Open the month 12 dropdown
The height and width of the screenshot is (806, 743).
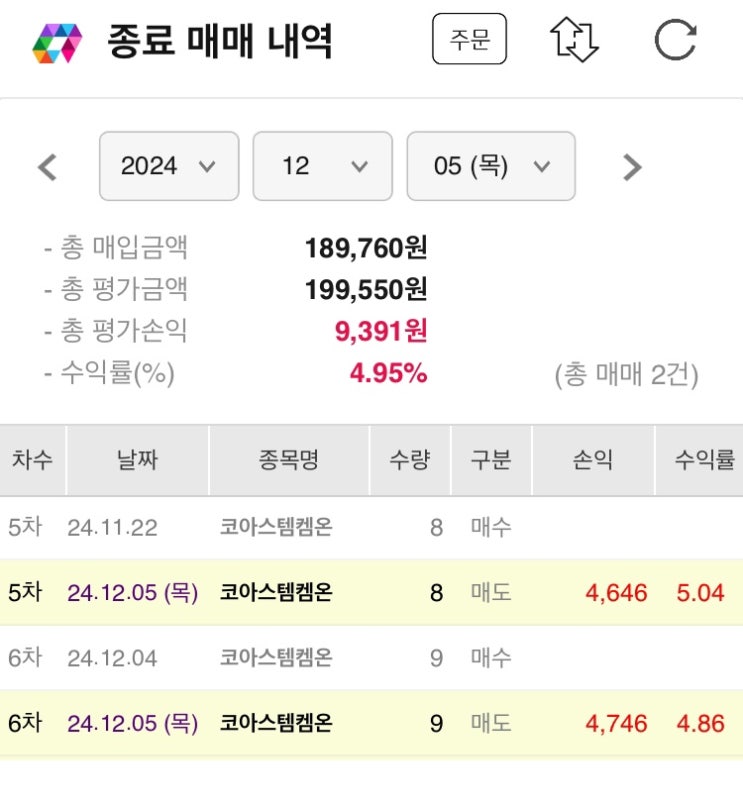point(323,166)
